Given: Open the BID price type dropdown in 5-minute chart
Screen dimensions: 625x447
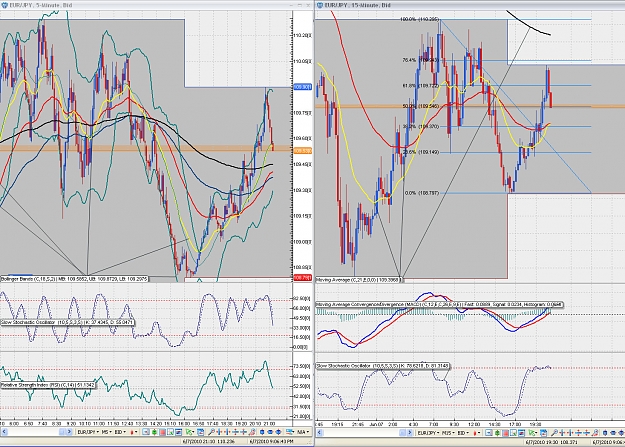Looking at the screenshot, I should (120, 432).
